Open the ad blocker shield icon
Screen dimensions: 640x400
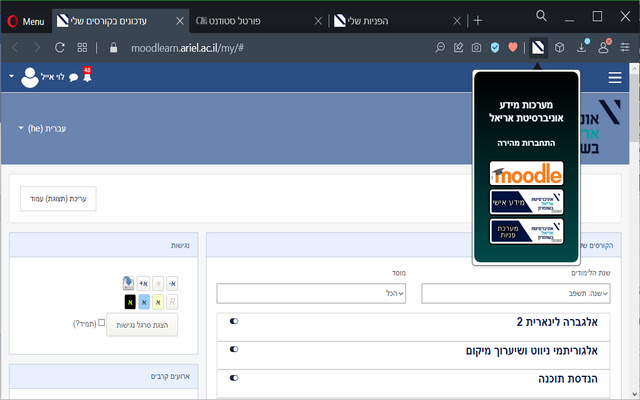coord(495,48)
